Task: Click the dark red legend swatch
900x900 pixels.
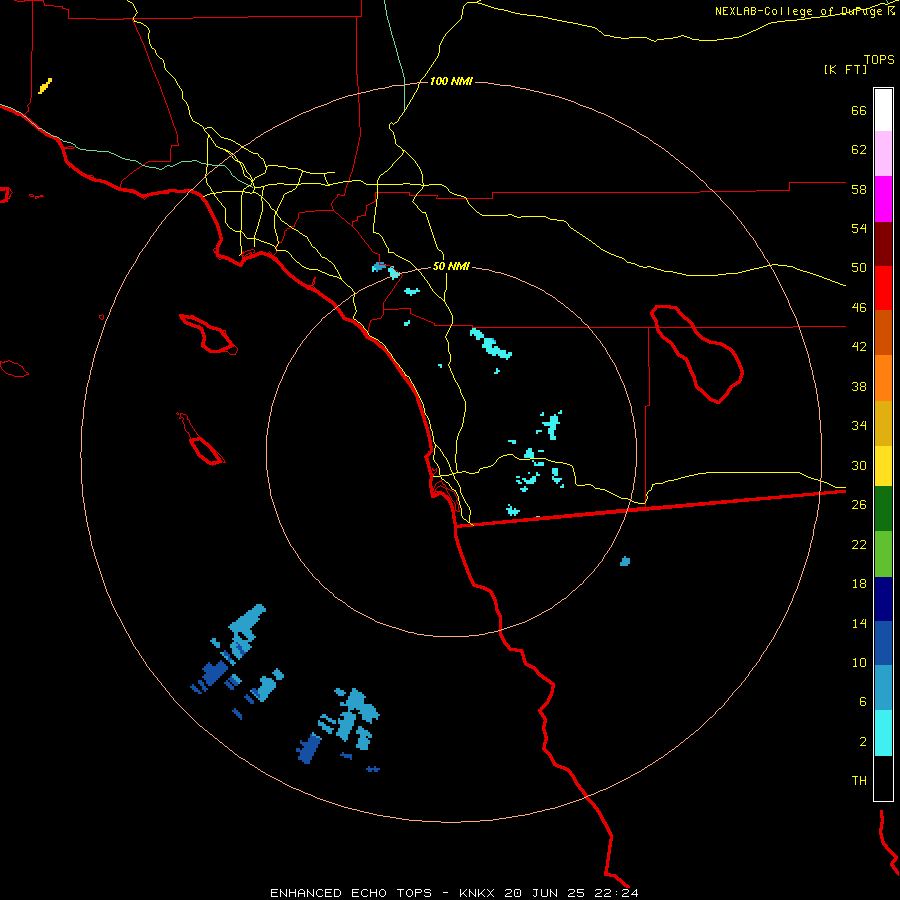Action: click(x=883, y=244)
